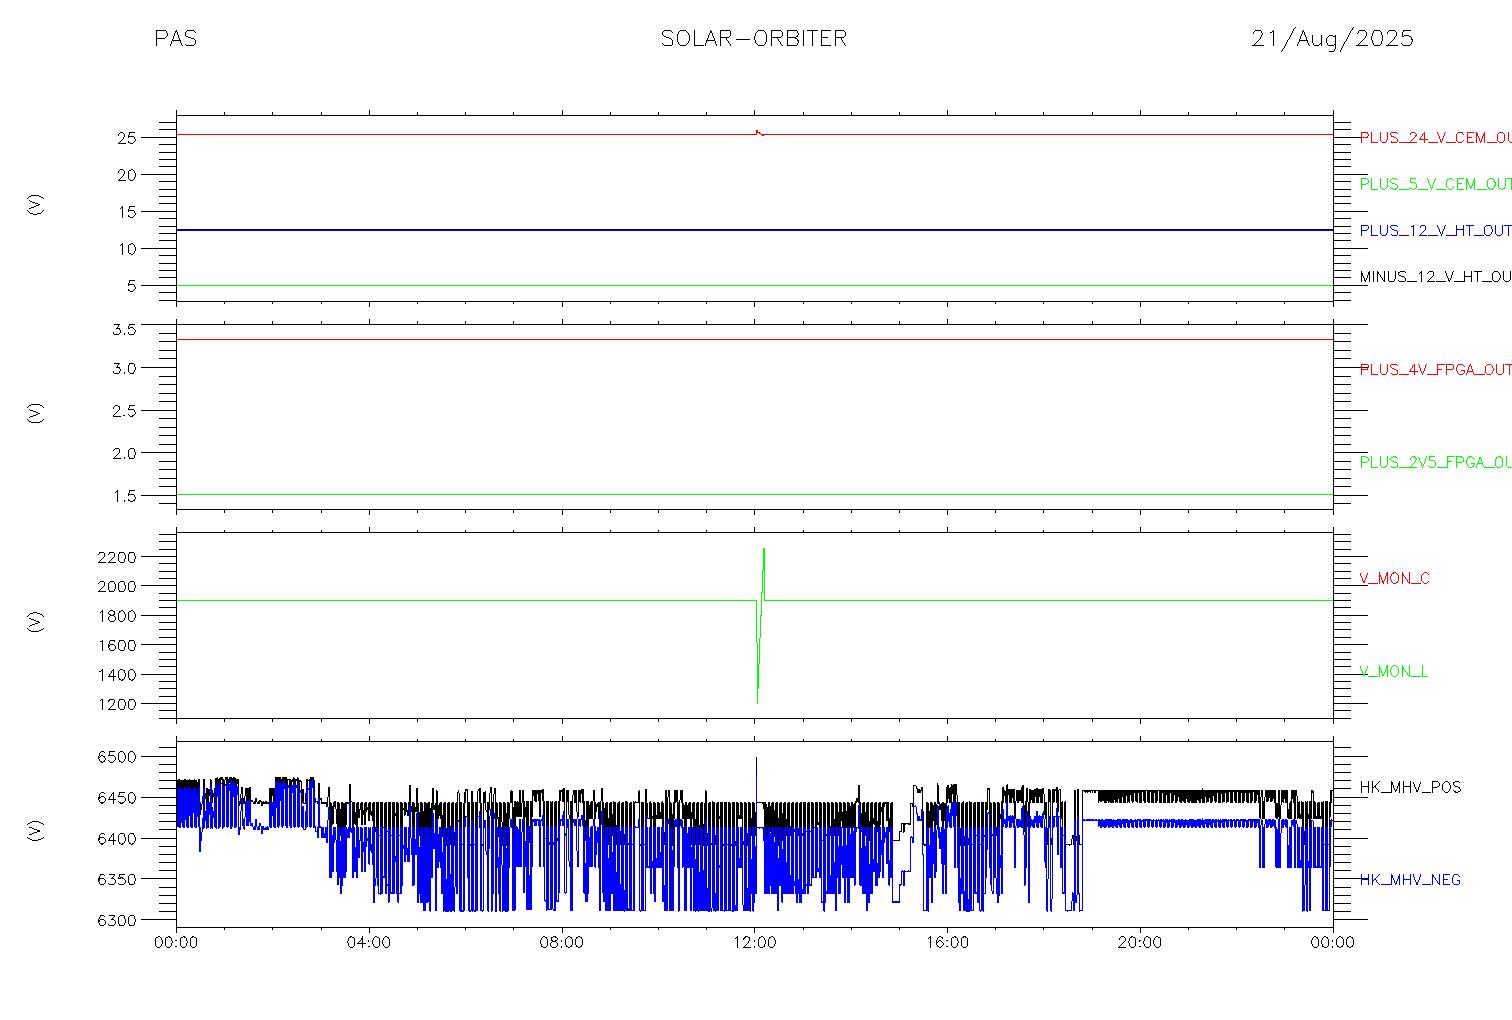Click the PAS instrument title

pyautogui.click(x=175, y=39)
